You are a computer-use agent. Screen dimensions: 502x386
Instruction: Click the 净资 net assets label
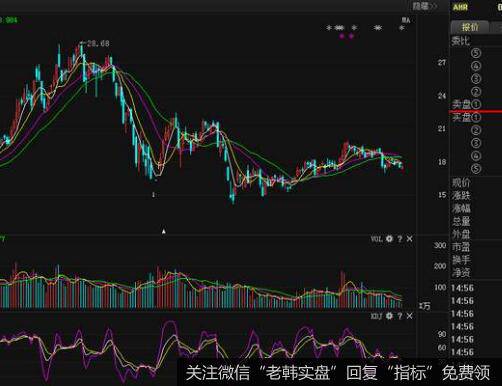coord(461,273)
